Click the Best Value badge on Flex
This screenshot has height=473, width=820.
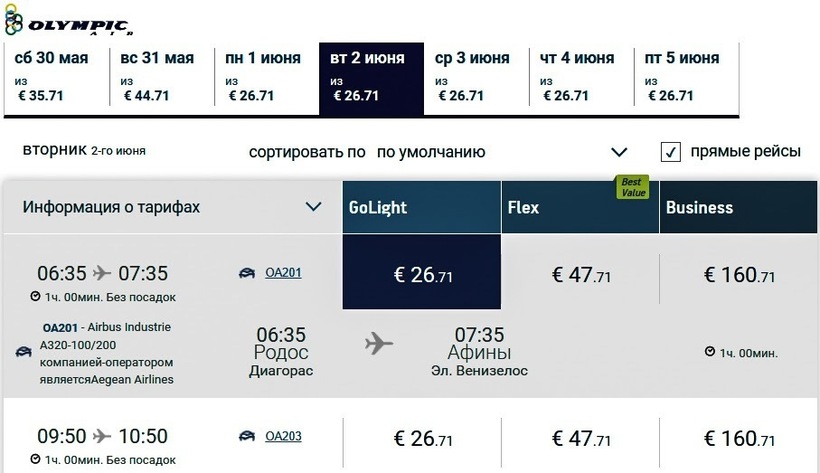tap(632, 187)
